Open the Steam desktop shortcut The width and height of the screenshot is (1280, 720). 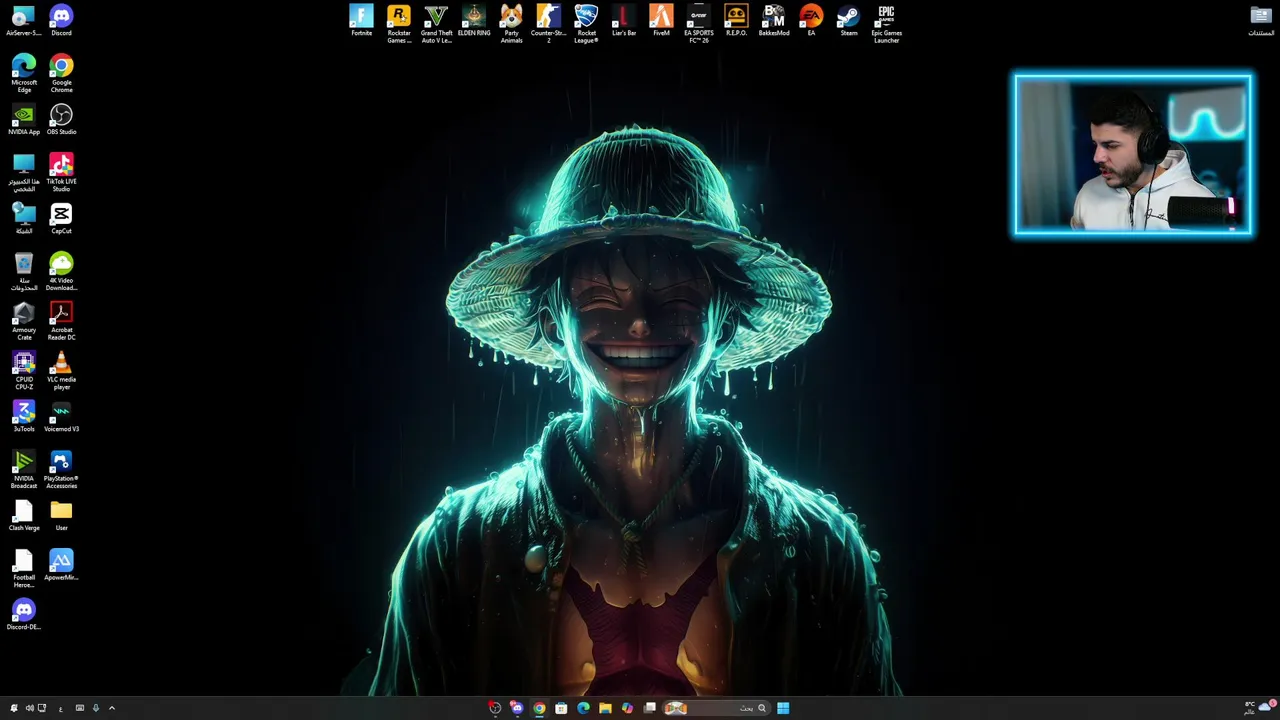tap(848, 21)
